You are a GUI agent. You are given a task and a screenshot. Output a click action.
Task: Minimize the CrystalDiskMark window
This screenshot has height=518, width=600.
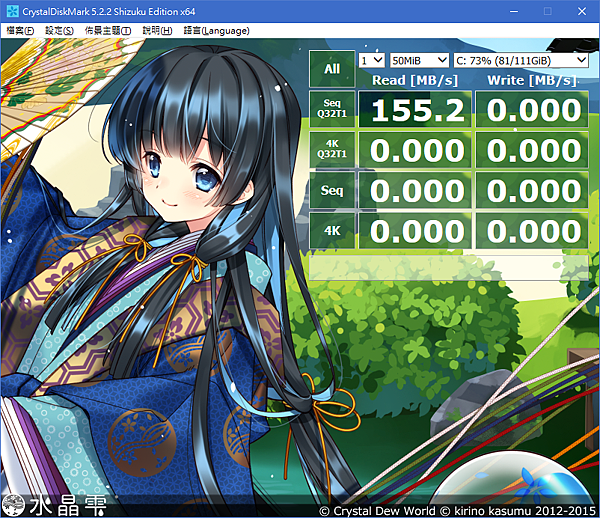514,11
